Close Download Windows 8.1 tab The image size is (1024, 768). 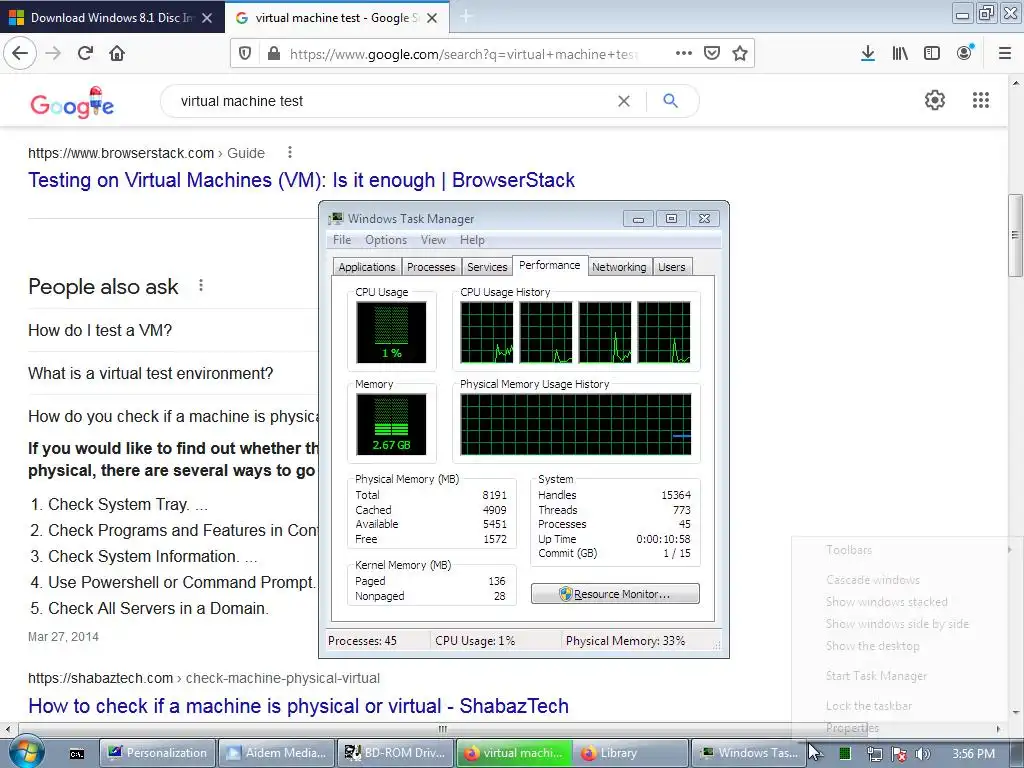[x=207, y=18]
